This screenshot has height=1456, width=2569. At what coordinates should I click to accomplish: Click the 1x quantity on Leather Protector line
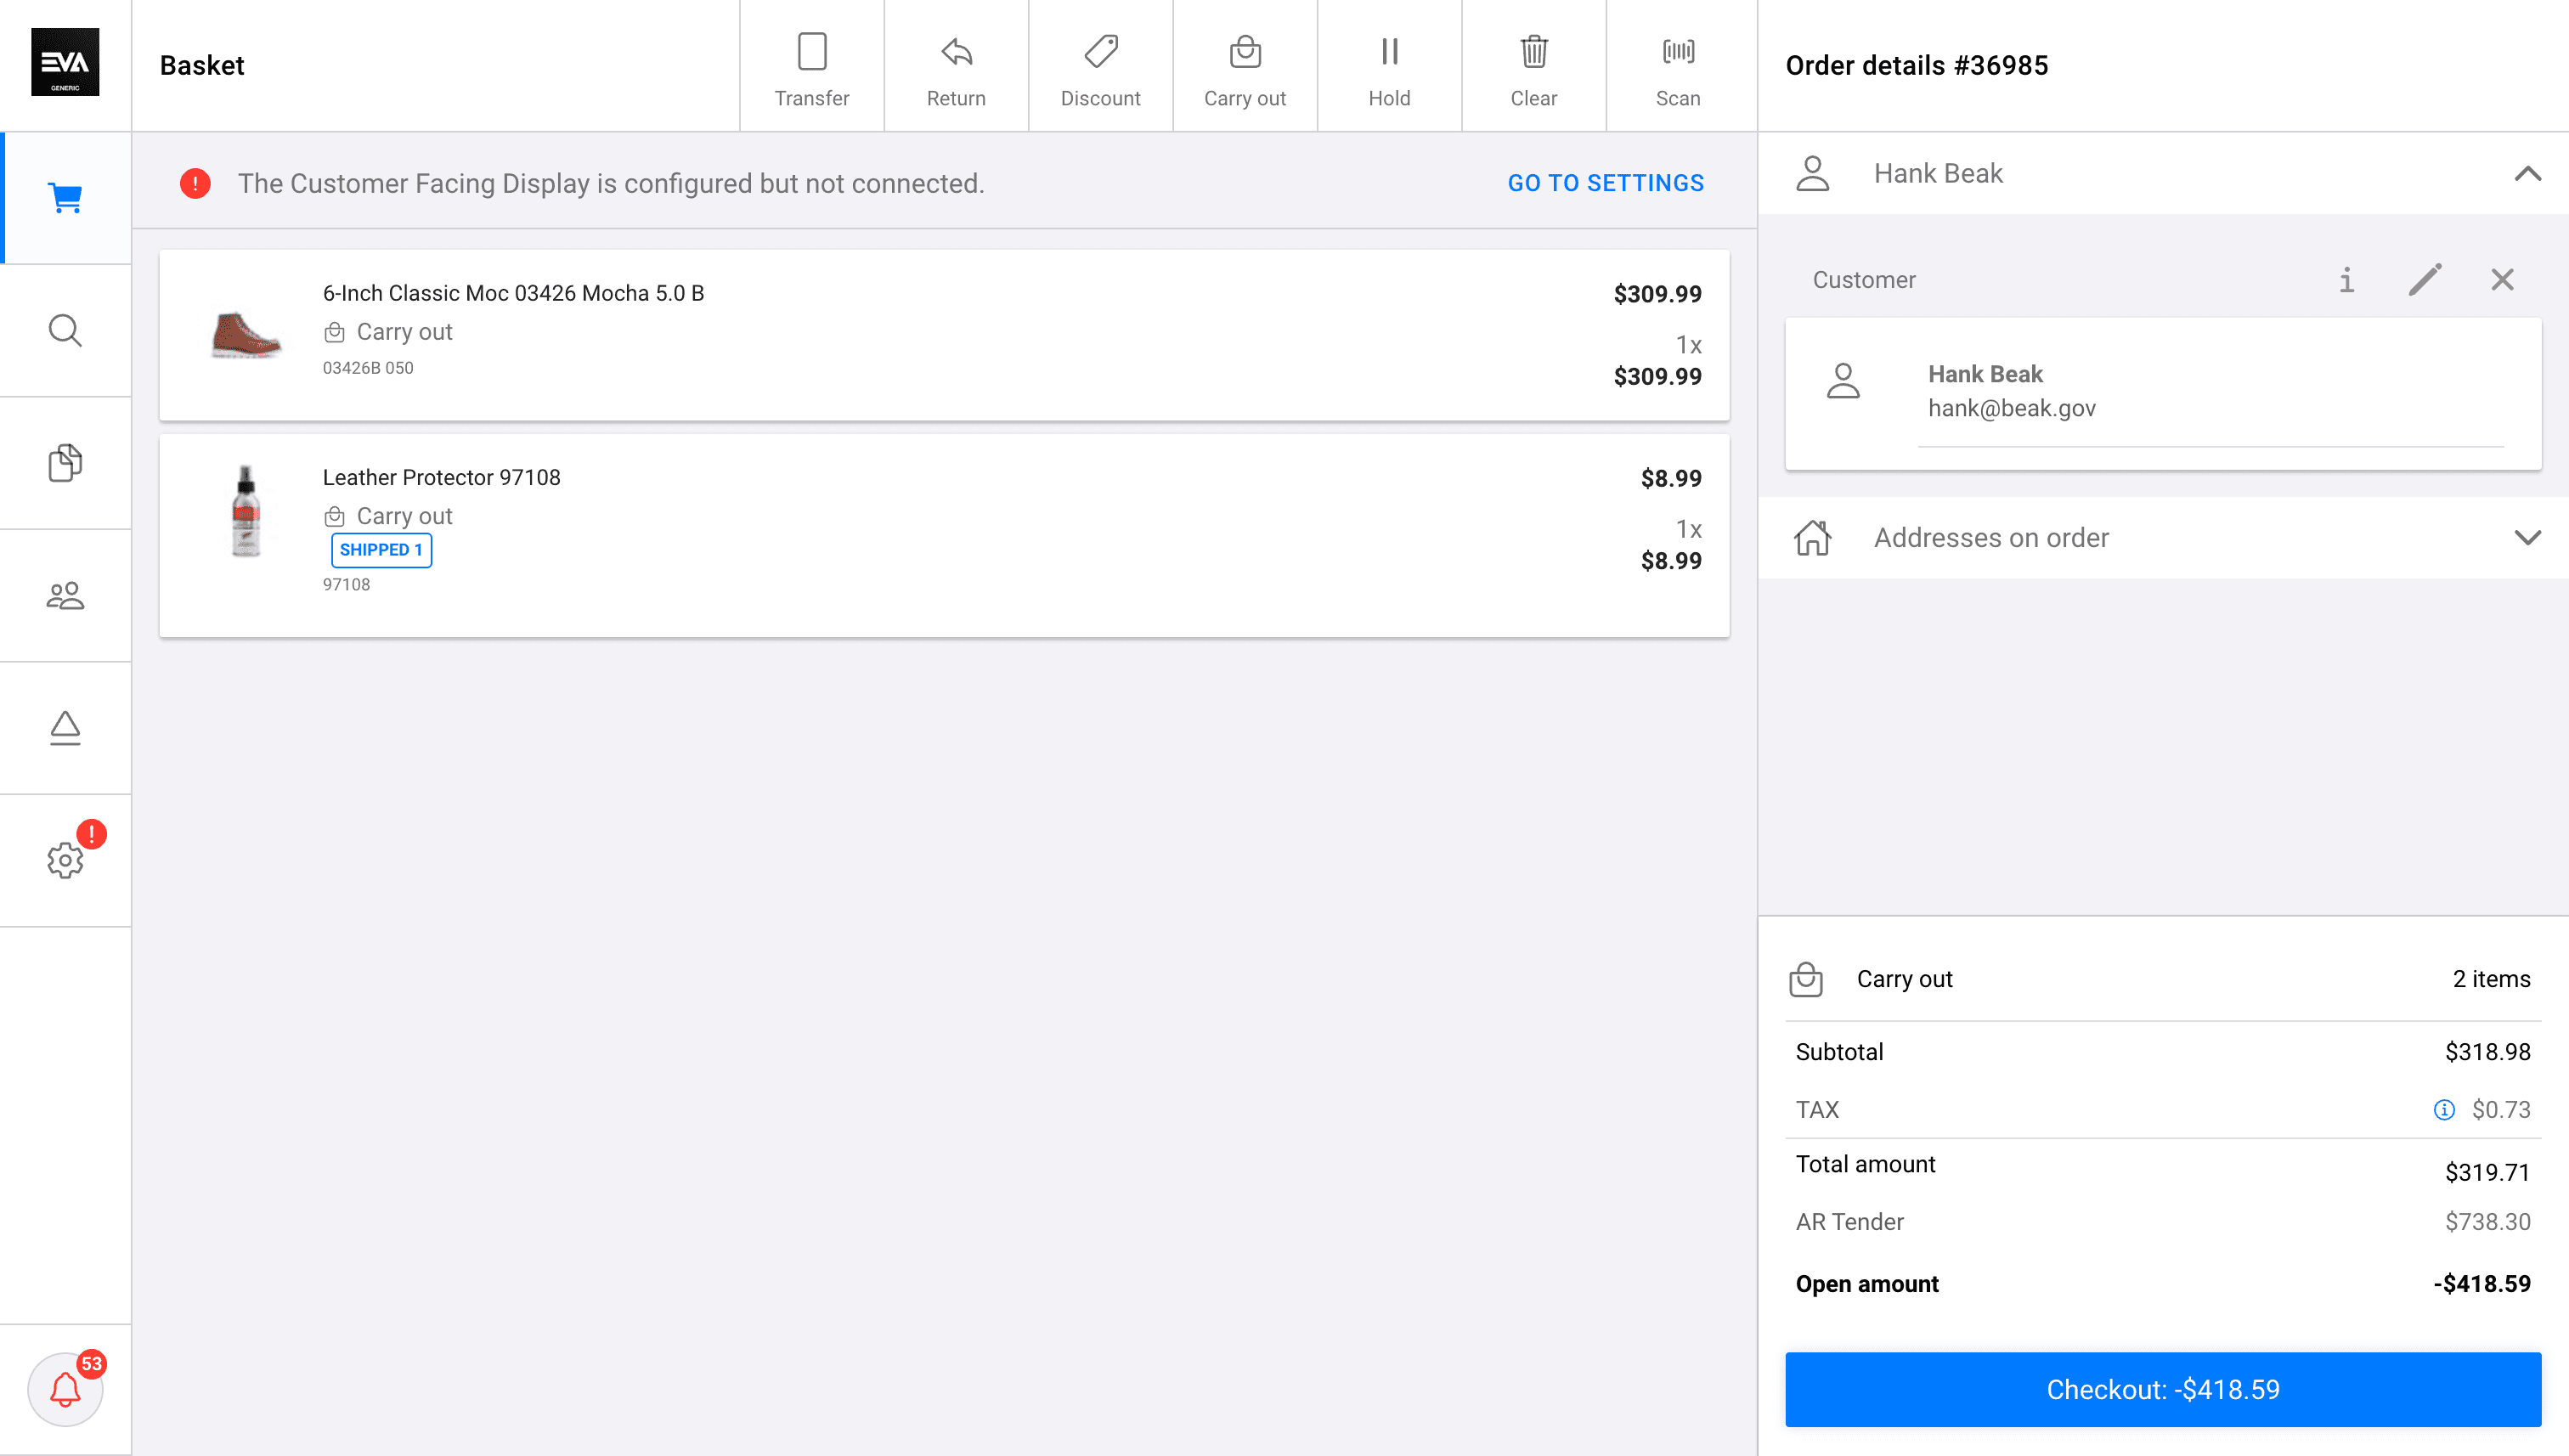[1688, 529]
